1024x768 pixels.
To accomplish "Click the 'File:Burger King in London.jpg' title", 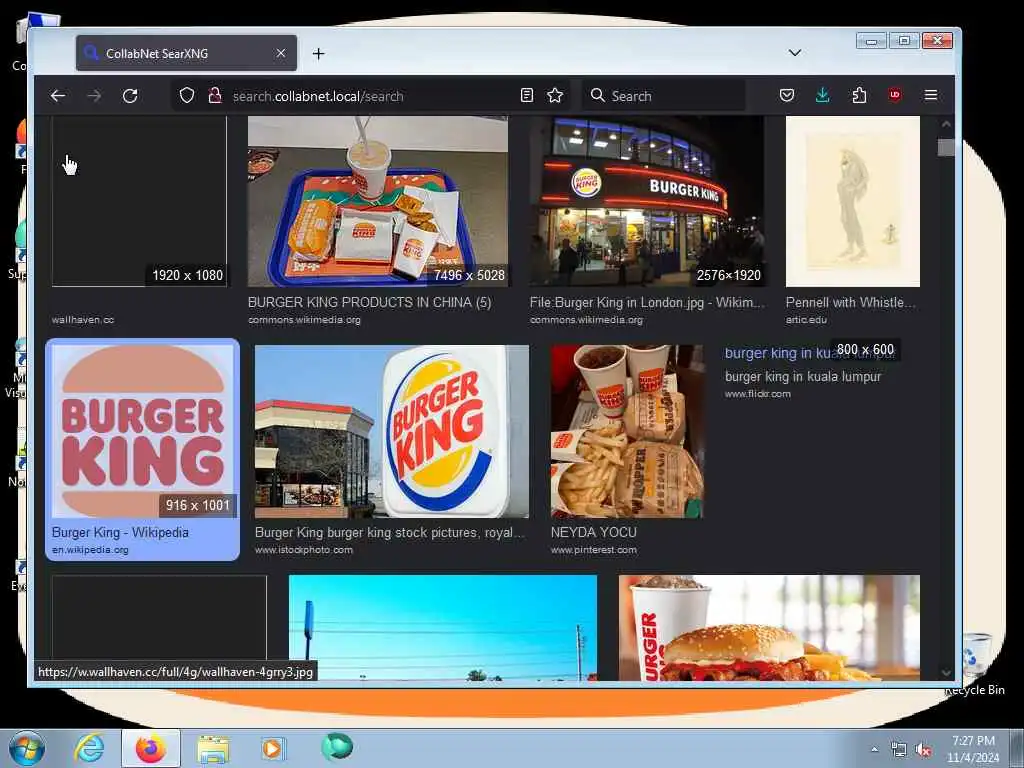I will tap(647, 302).
